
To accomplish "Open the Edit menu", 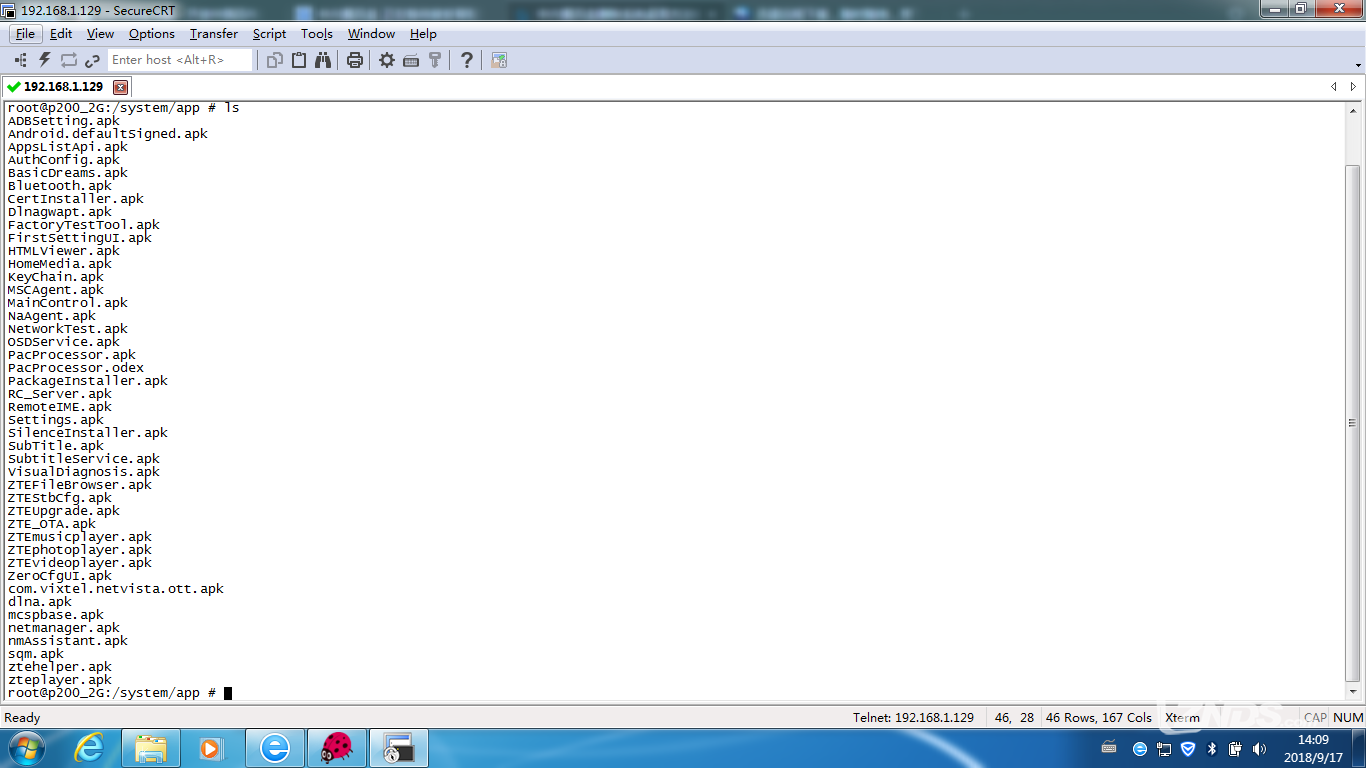I will tap(61, 34).
